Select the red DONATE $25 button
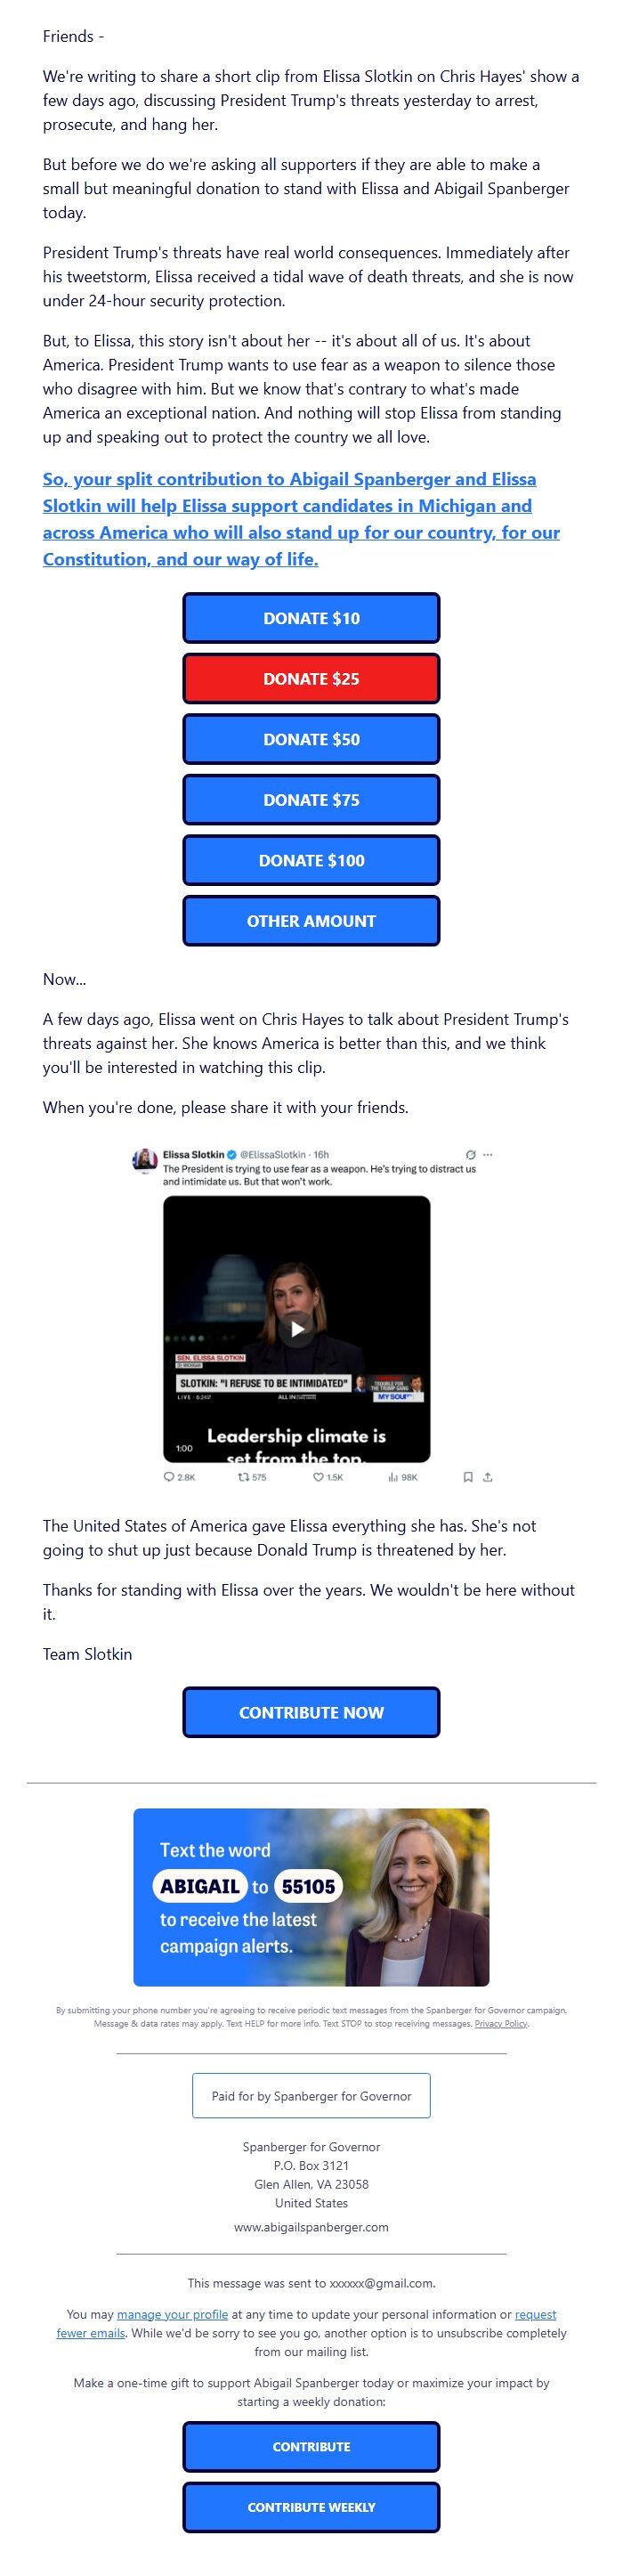The width and height of the screenshot is (623, 2576). [x=311, y=678]
